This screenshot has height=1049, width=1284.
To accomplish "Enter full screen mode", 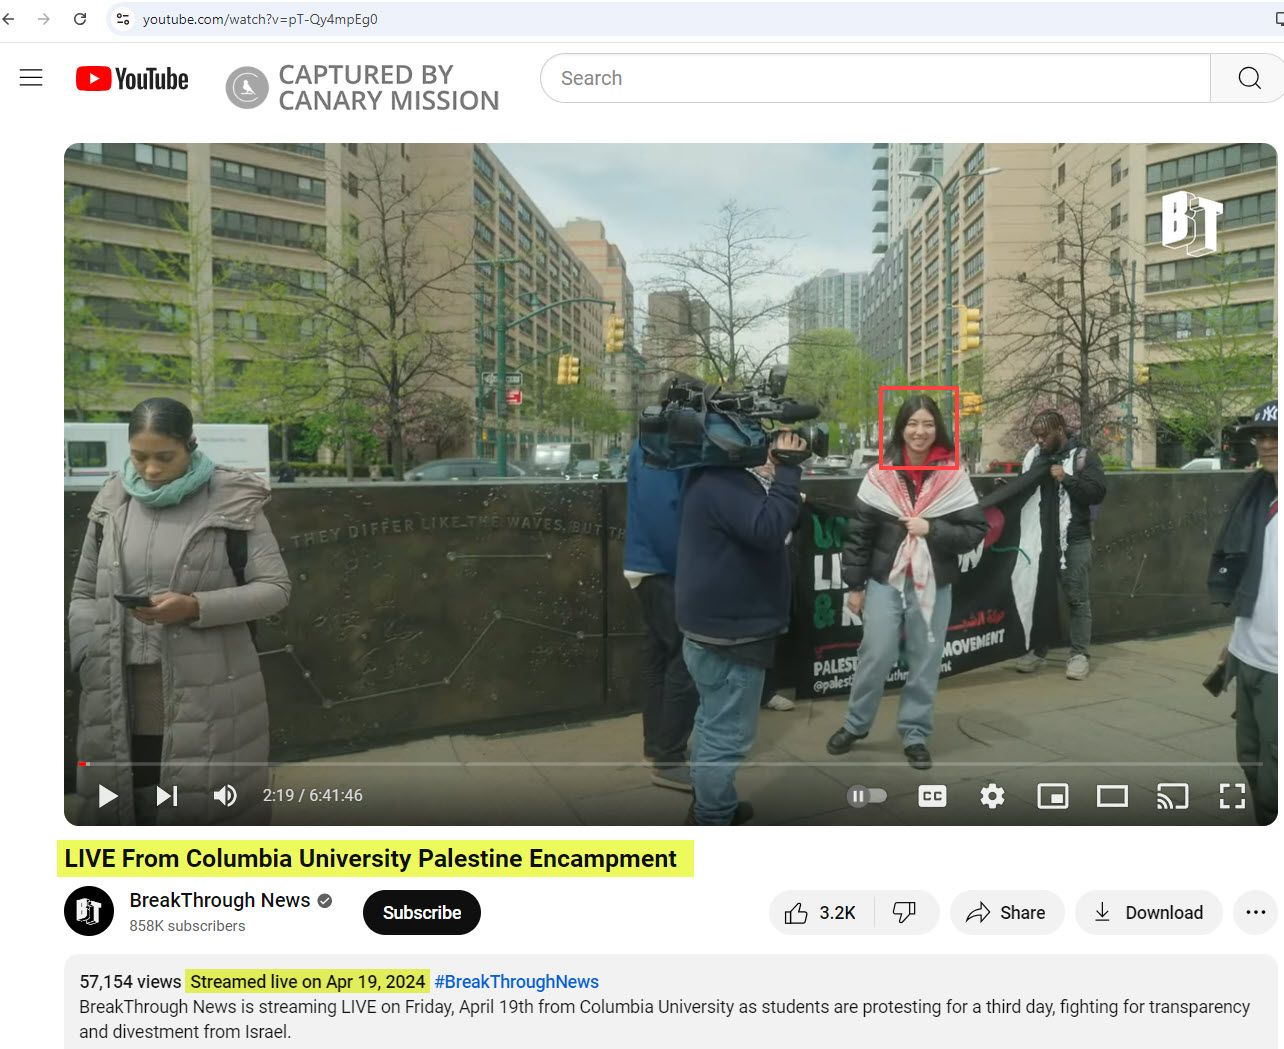I will tap(1232, 796).
